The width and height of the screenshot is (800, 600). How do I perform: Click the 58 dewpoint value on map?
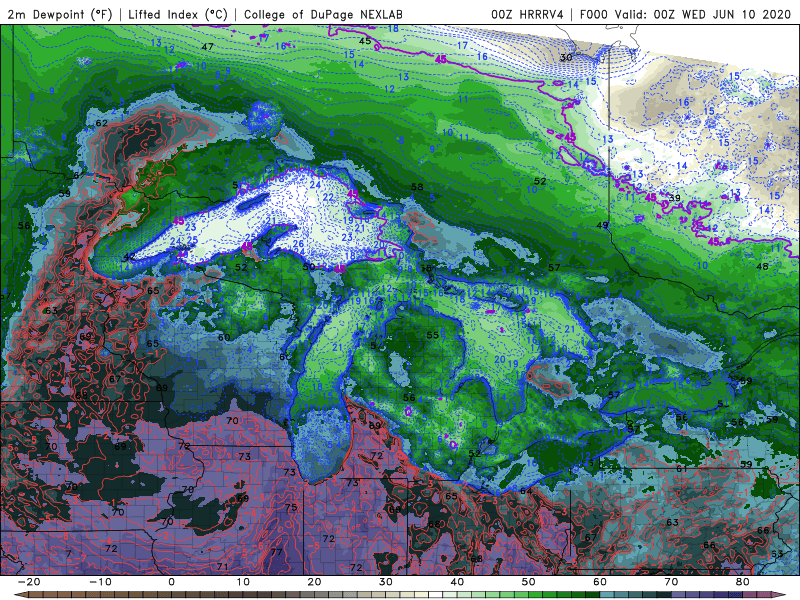(x=417, y=187)
